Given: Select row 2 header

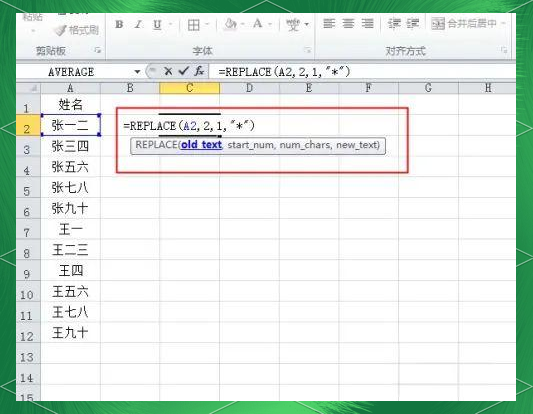Looking at the screenshot, I should pos(28,125).
